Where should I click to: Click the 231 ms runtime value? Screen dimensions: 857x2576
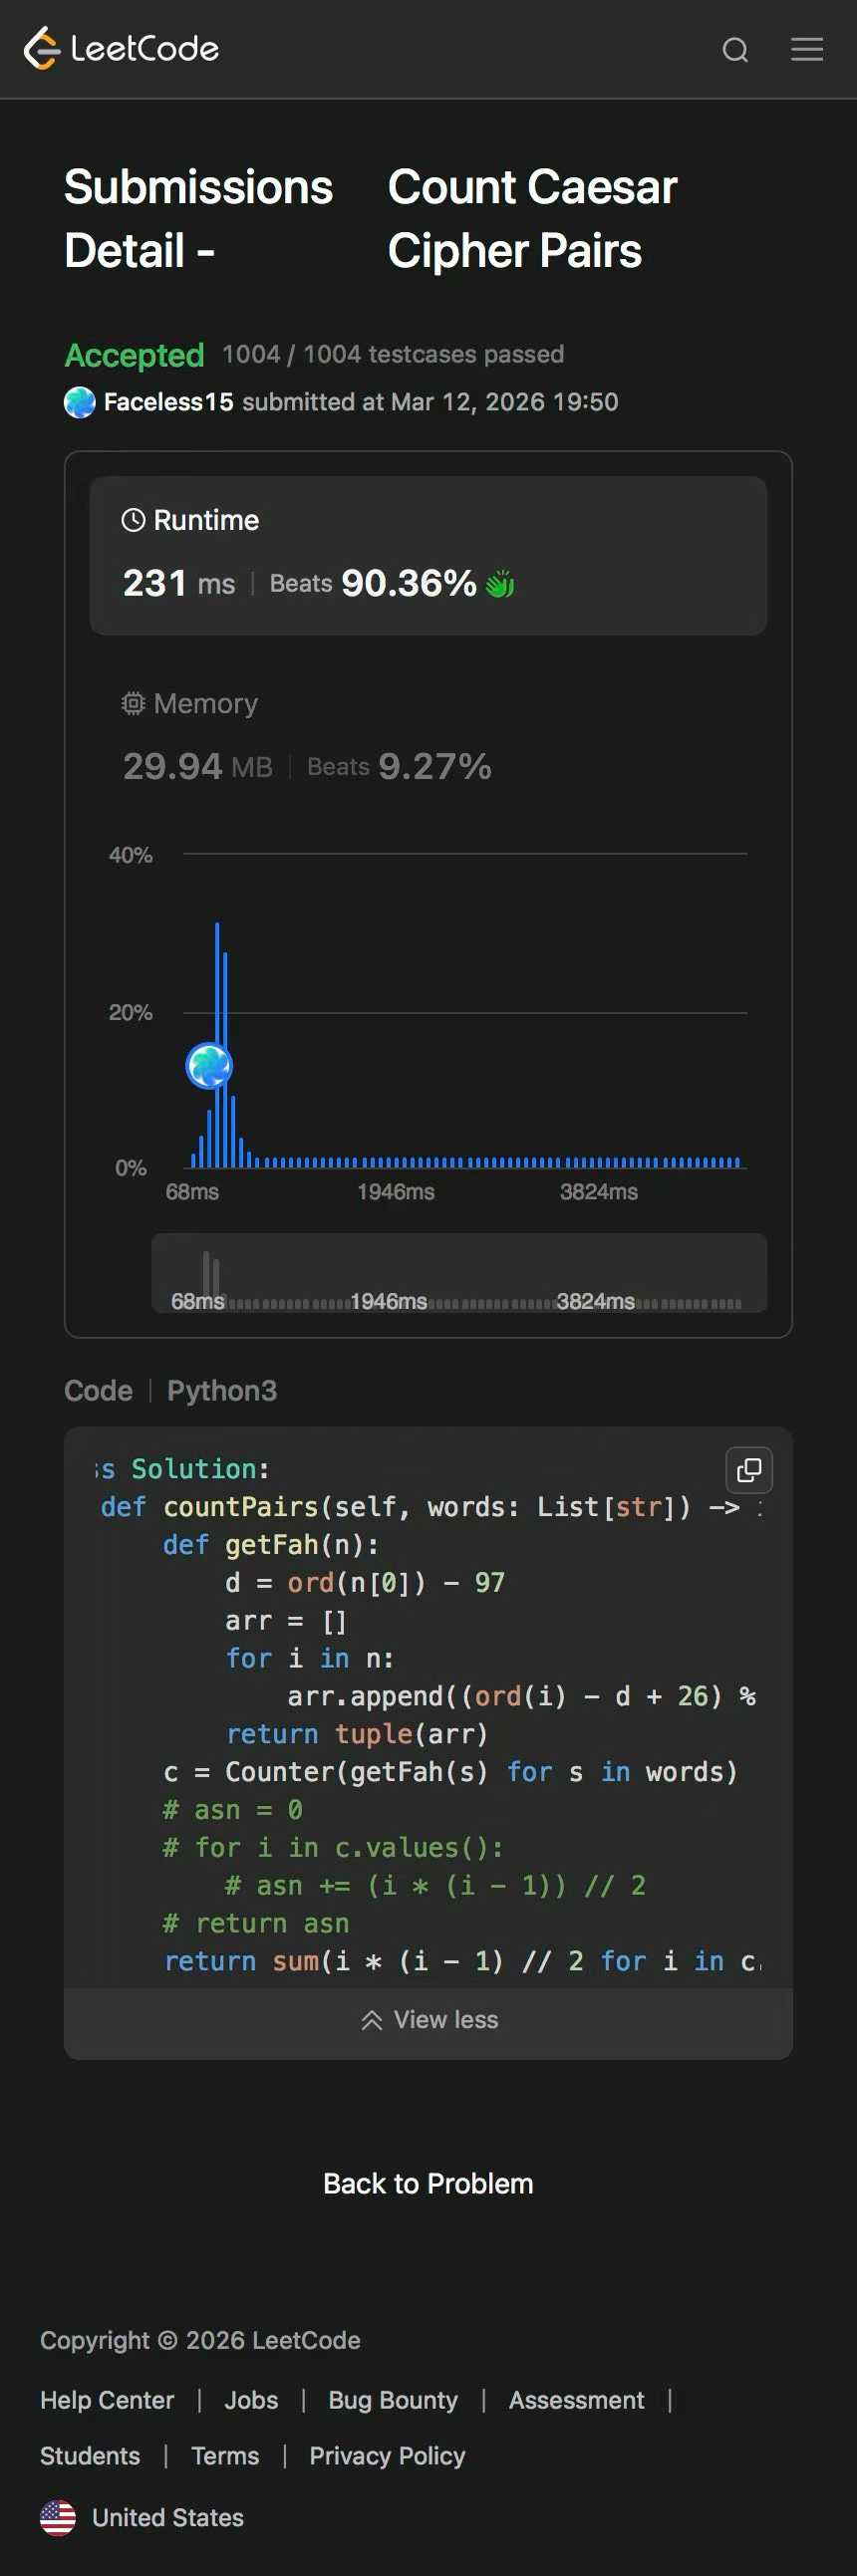(x=179, y=583)
